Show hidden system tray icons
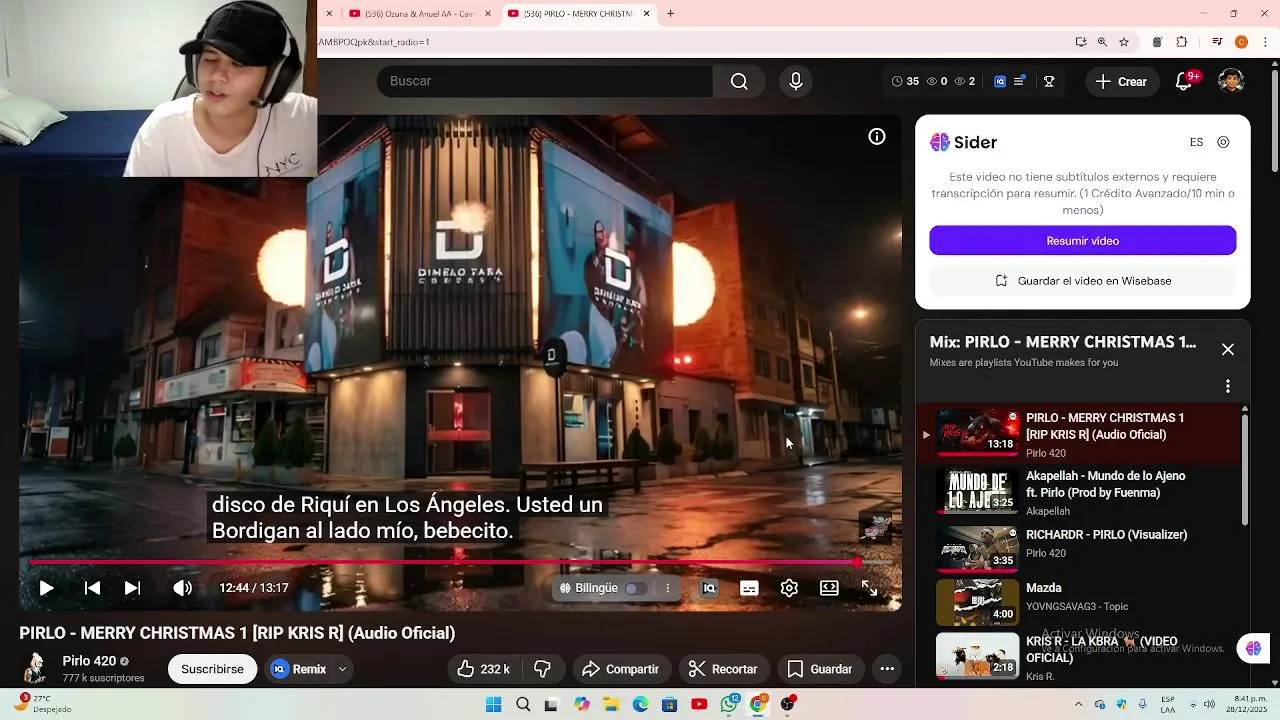The height and width of the screenshot is (720, 1280). click(x=1078, y=705)
